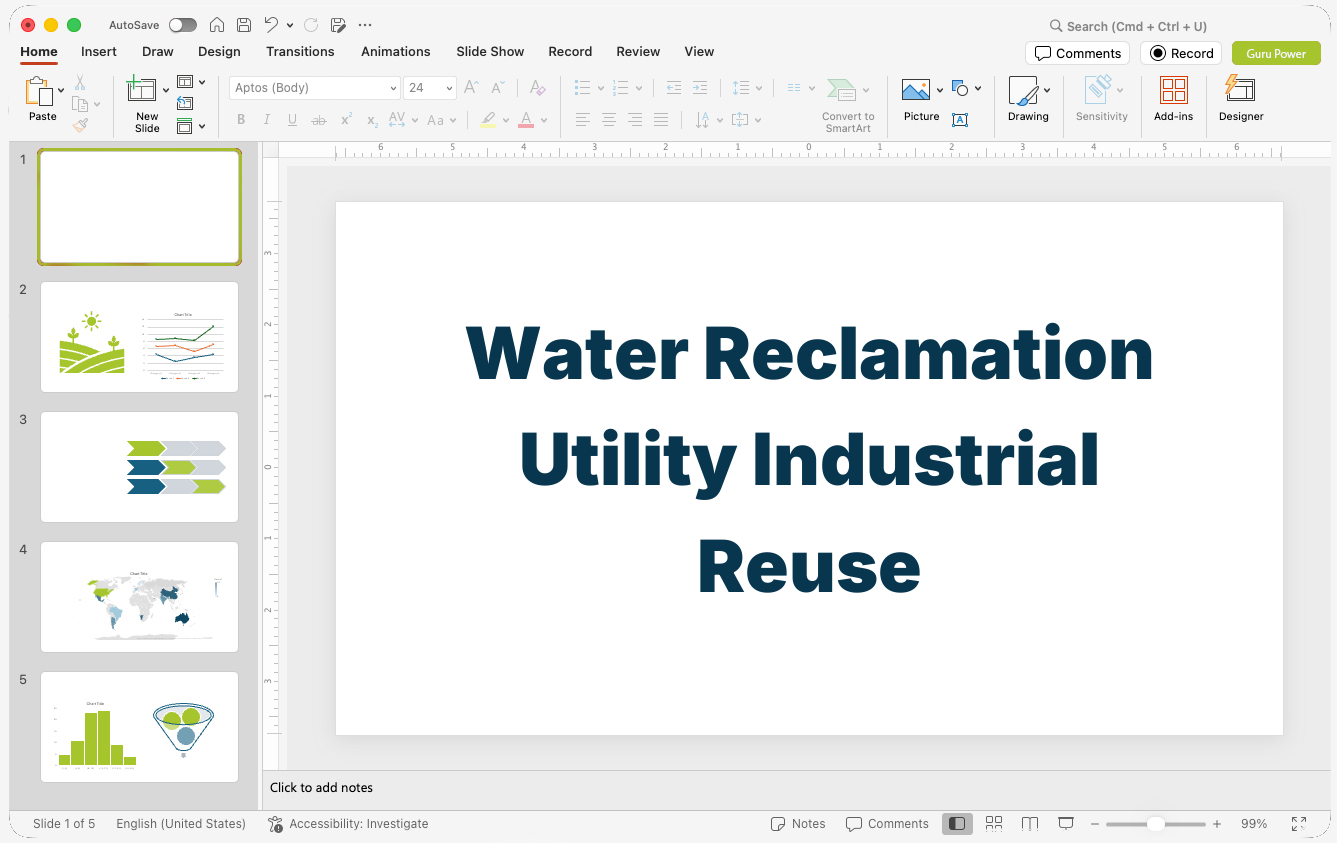Image resolution: width=1337 pixels, height=843 pixels.
Task: Open the line spacing dropdown
Action: point(747,88)
